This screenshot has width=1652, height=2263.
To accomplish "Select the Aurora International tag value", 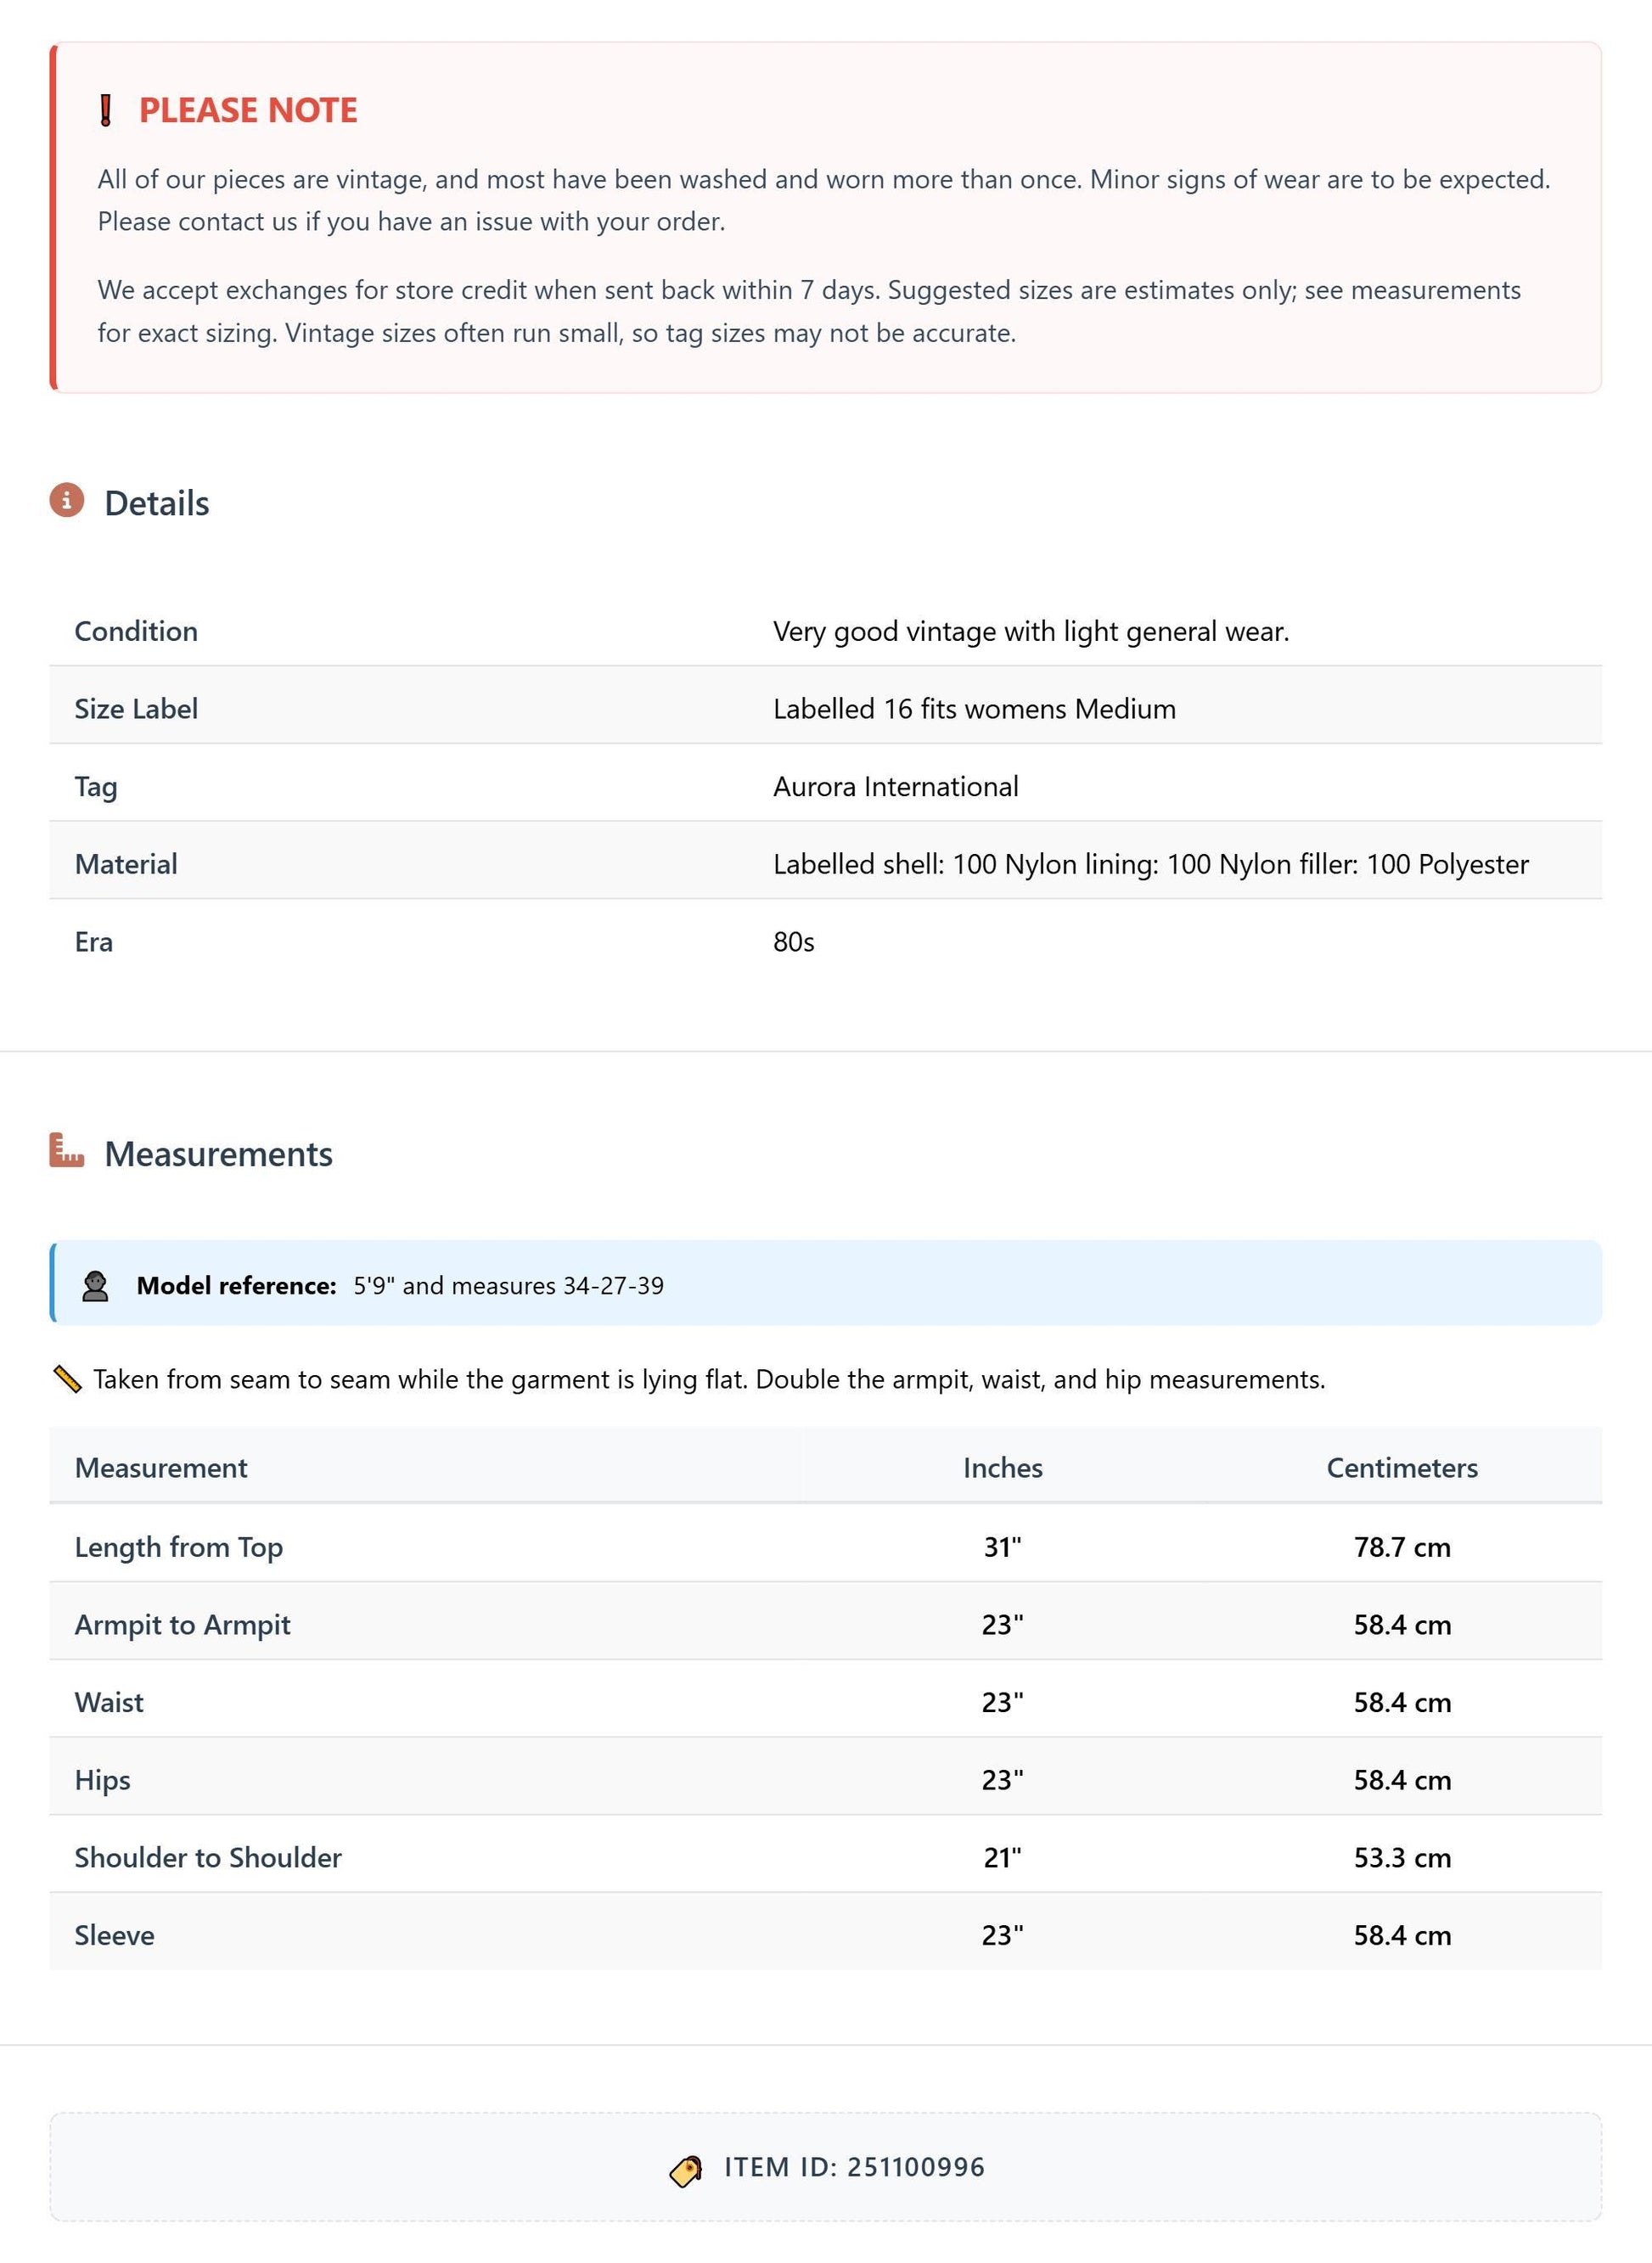I will coord(896,787).
